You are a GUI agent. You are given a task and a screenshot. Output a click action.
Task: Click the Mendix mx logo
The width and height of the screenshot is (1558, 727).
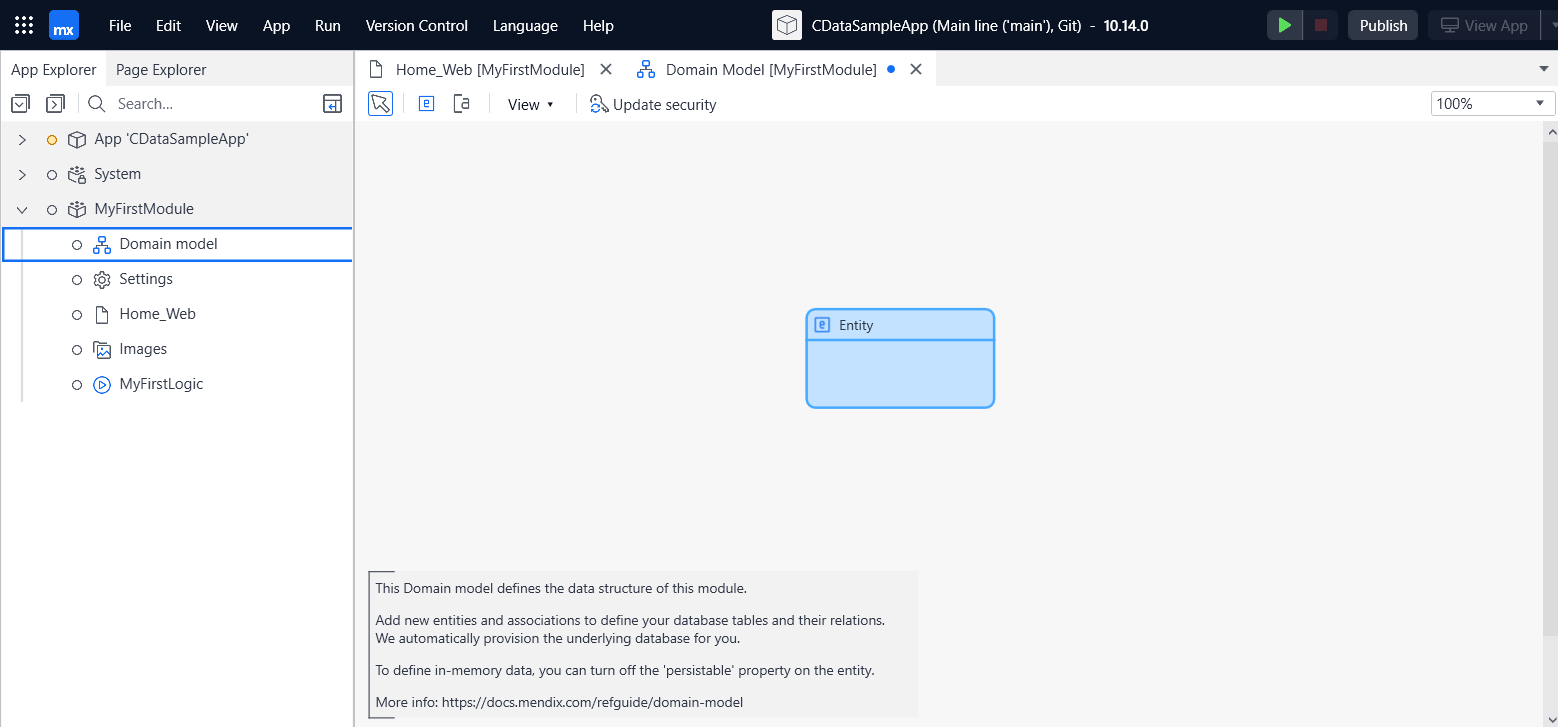click(x=64, y=25)
